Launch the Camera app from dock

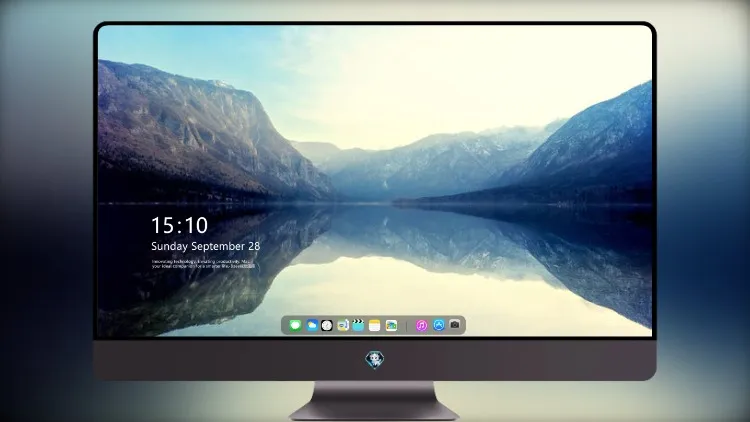pyautogui.click(x=455, y=324)
